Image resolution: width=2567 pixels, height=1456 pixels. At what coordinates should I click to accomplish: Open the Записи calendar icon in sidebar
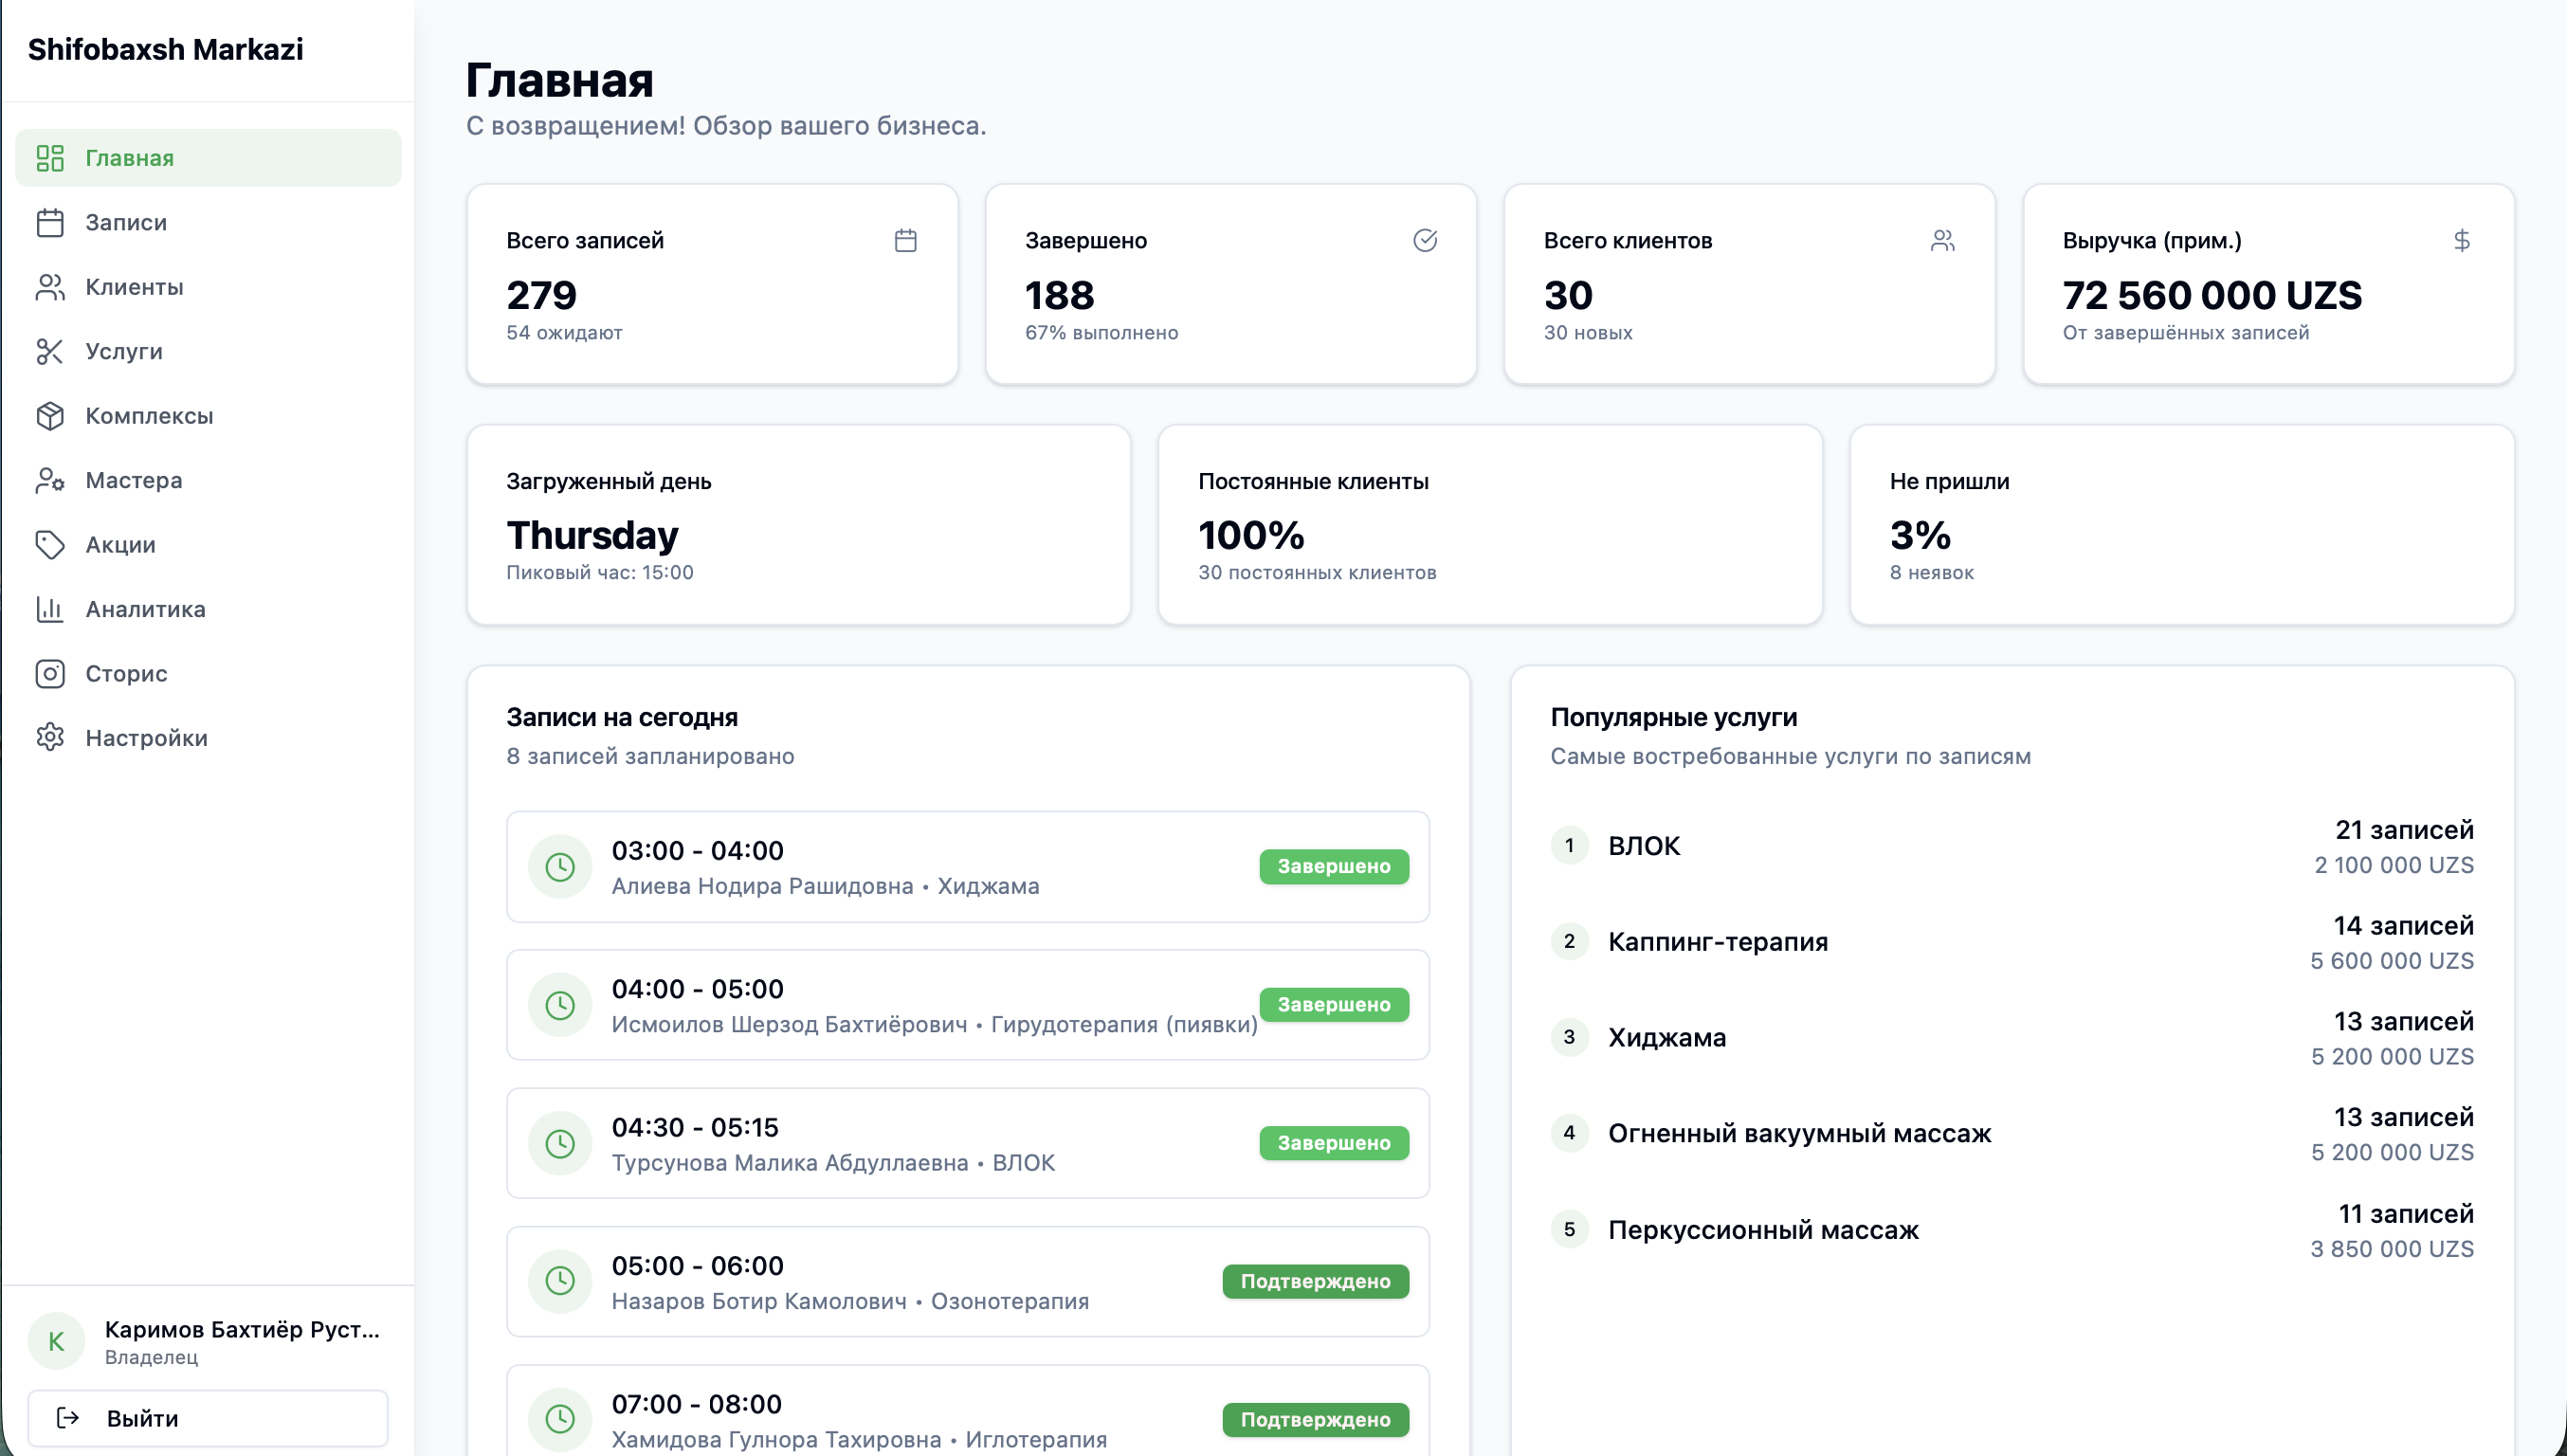[50, 222]
